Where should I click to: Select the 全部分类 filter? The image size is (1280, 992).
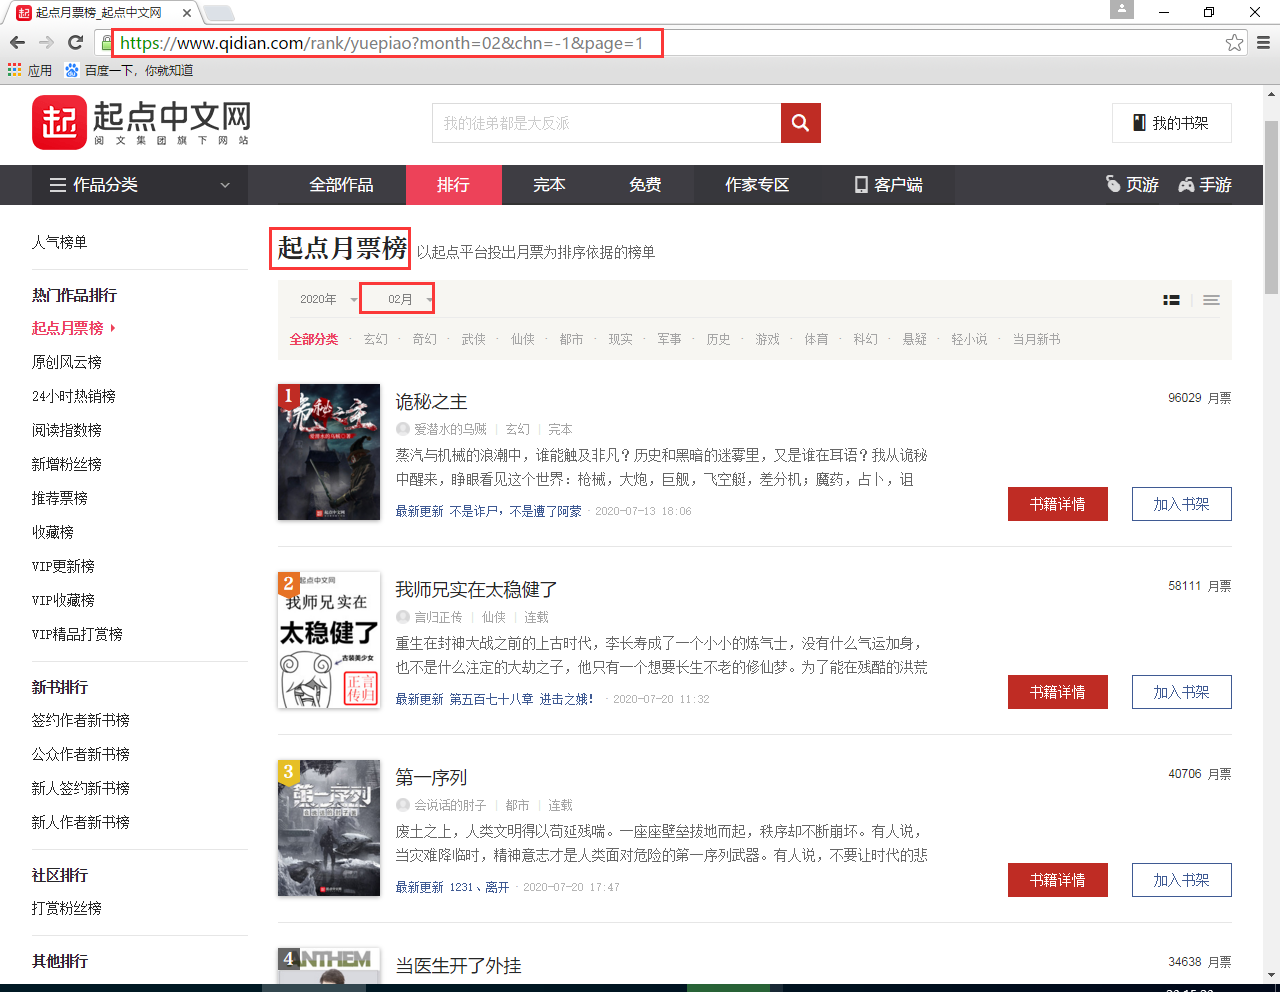pos(314,340)
